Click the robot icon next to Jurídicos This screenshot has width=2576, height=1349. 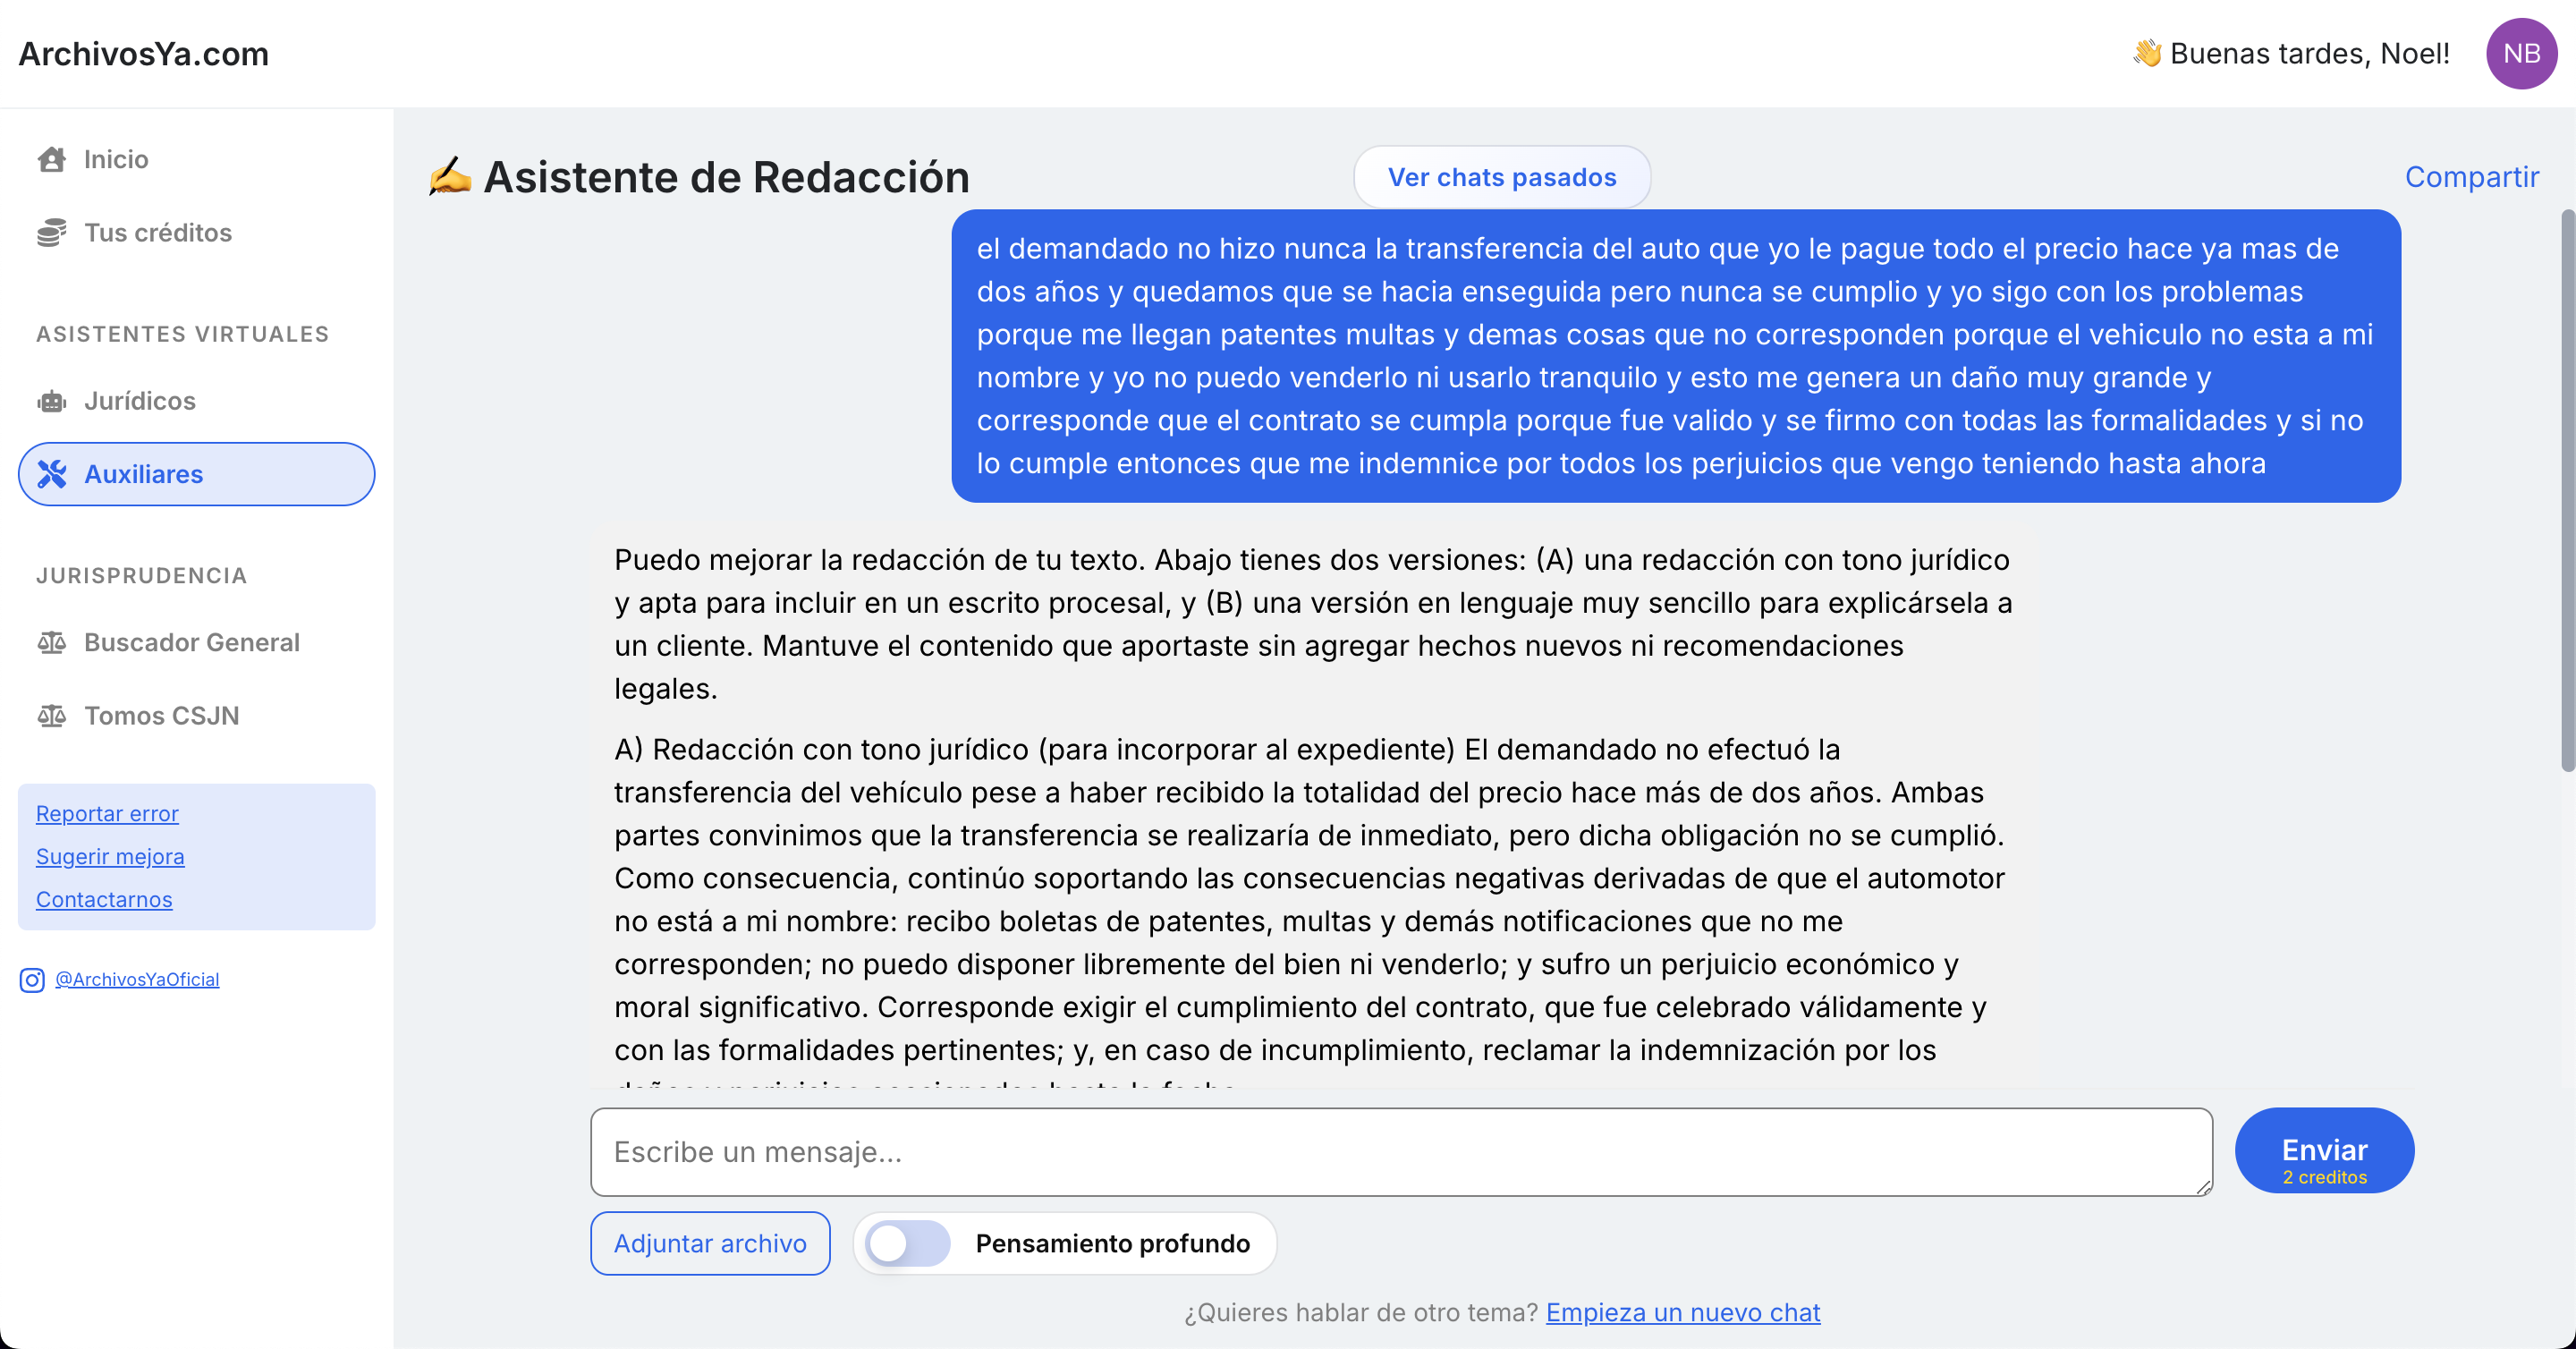click(x=52, y=401)
